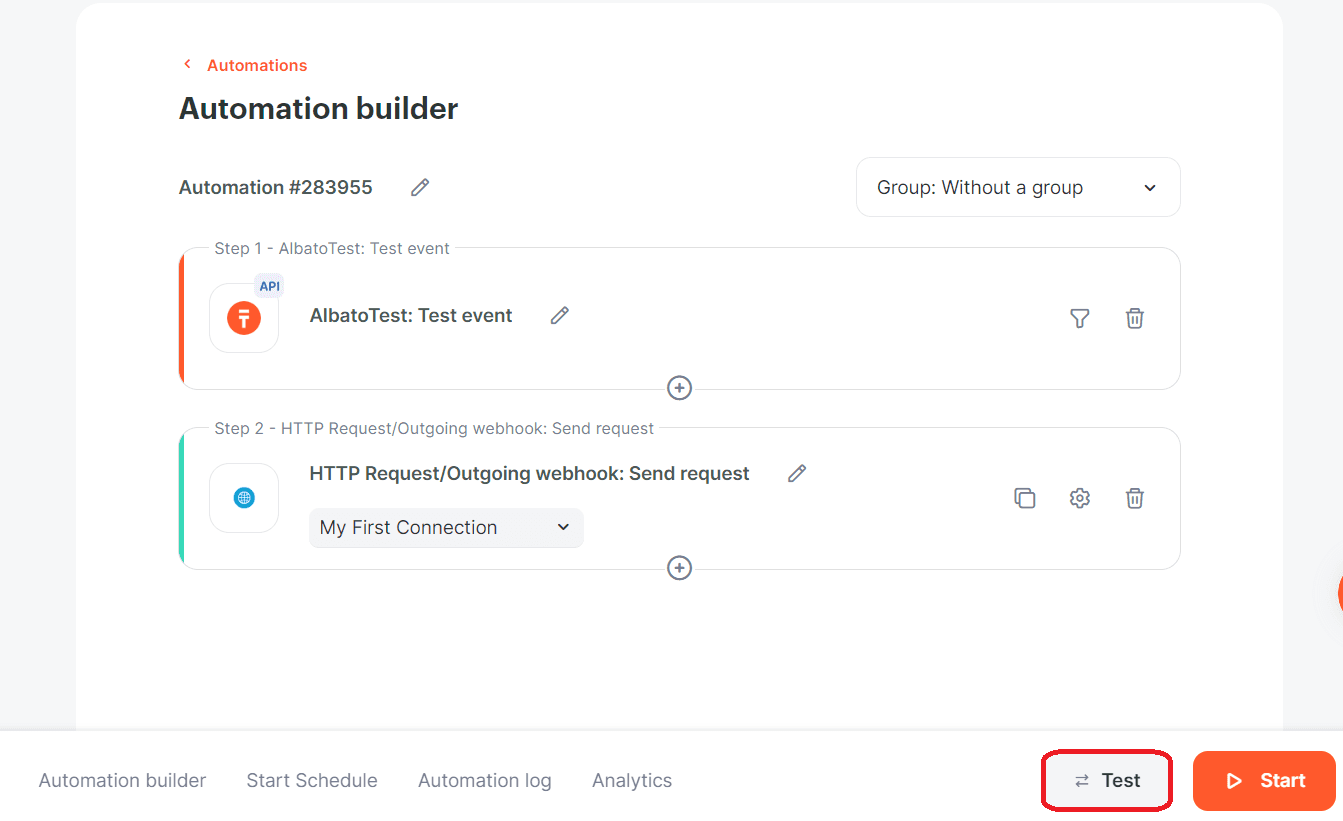Delete the AlbatoTest trigger step

click(1135, 318)
